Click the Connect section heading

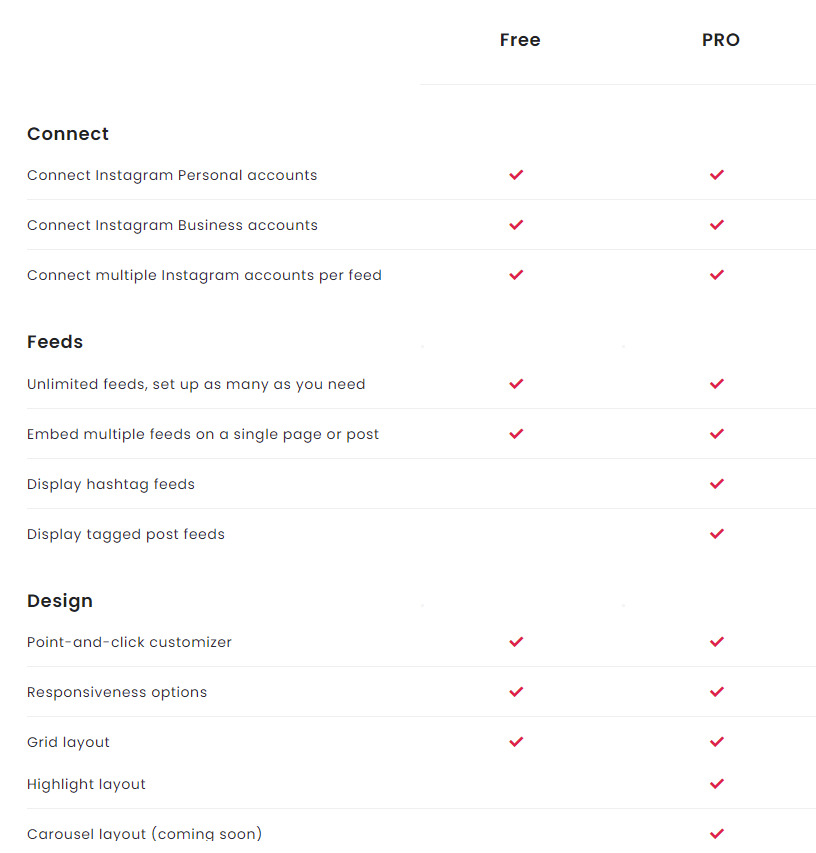68,134
